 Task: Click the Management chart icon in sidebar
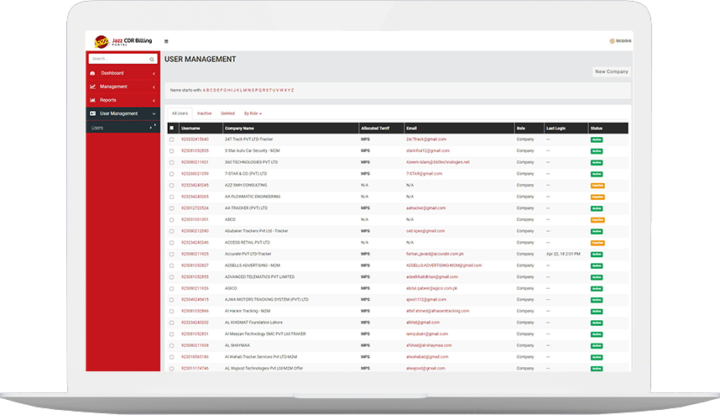pyautogui.click(x=93, y=87)
